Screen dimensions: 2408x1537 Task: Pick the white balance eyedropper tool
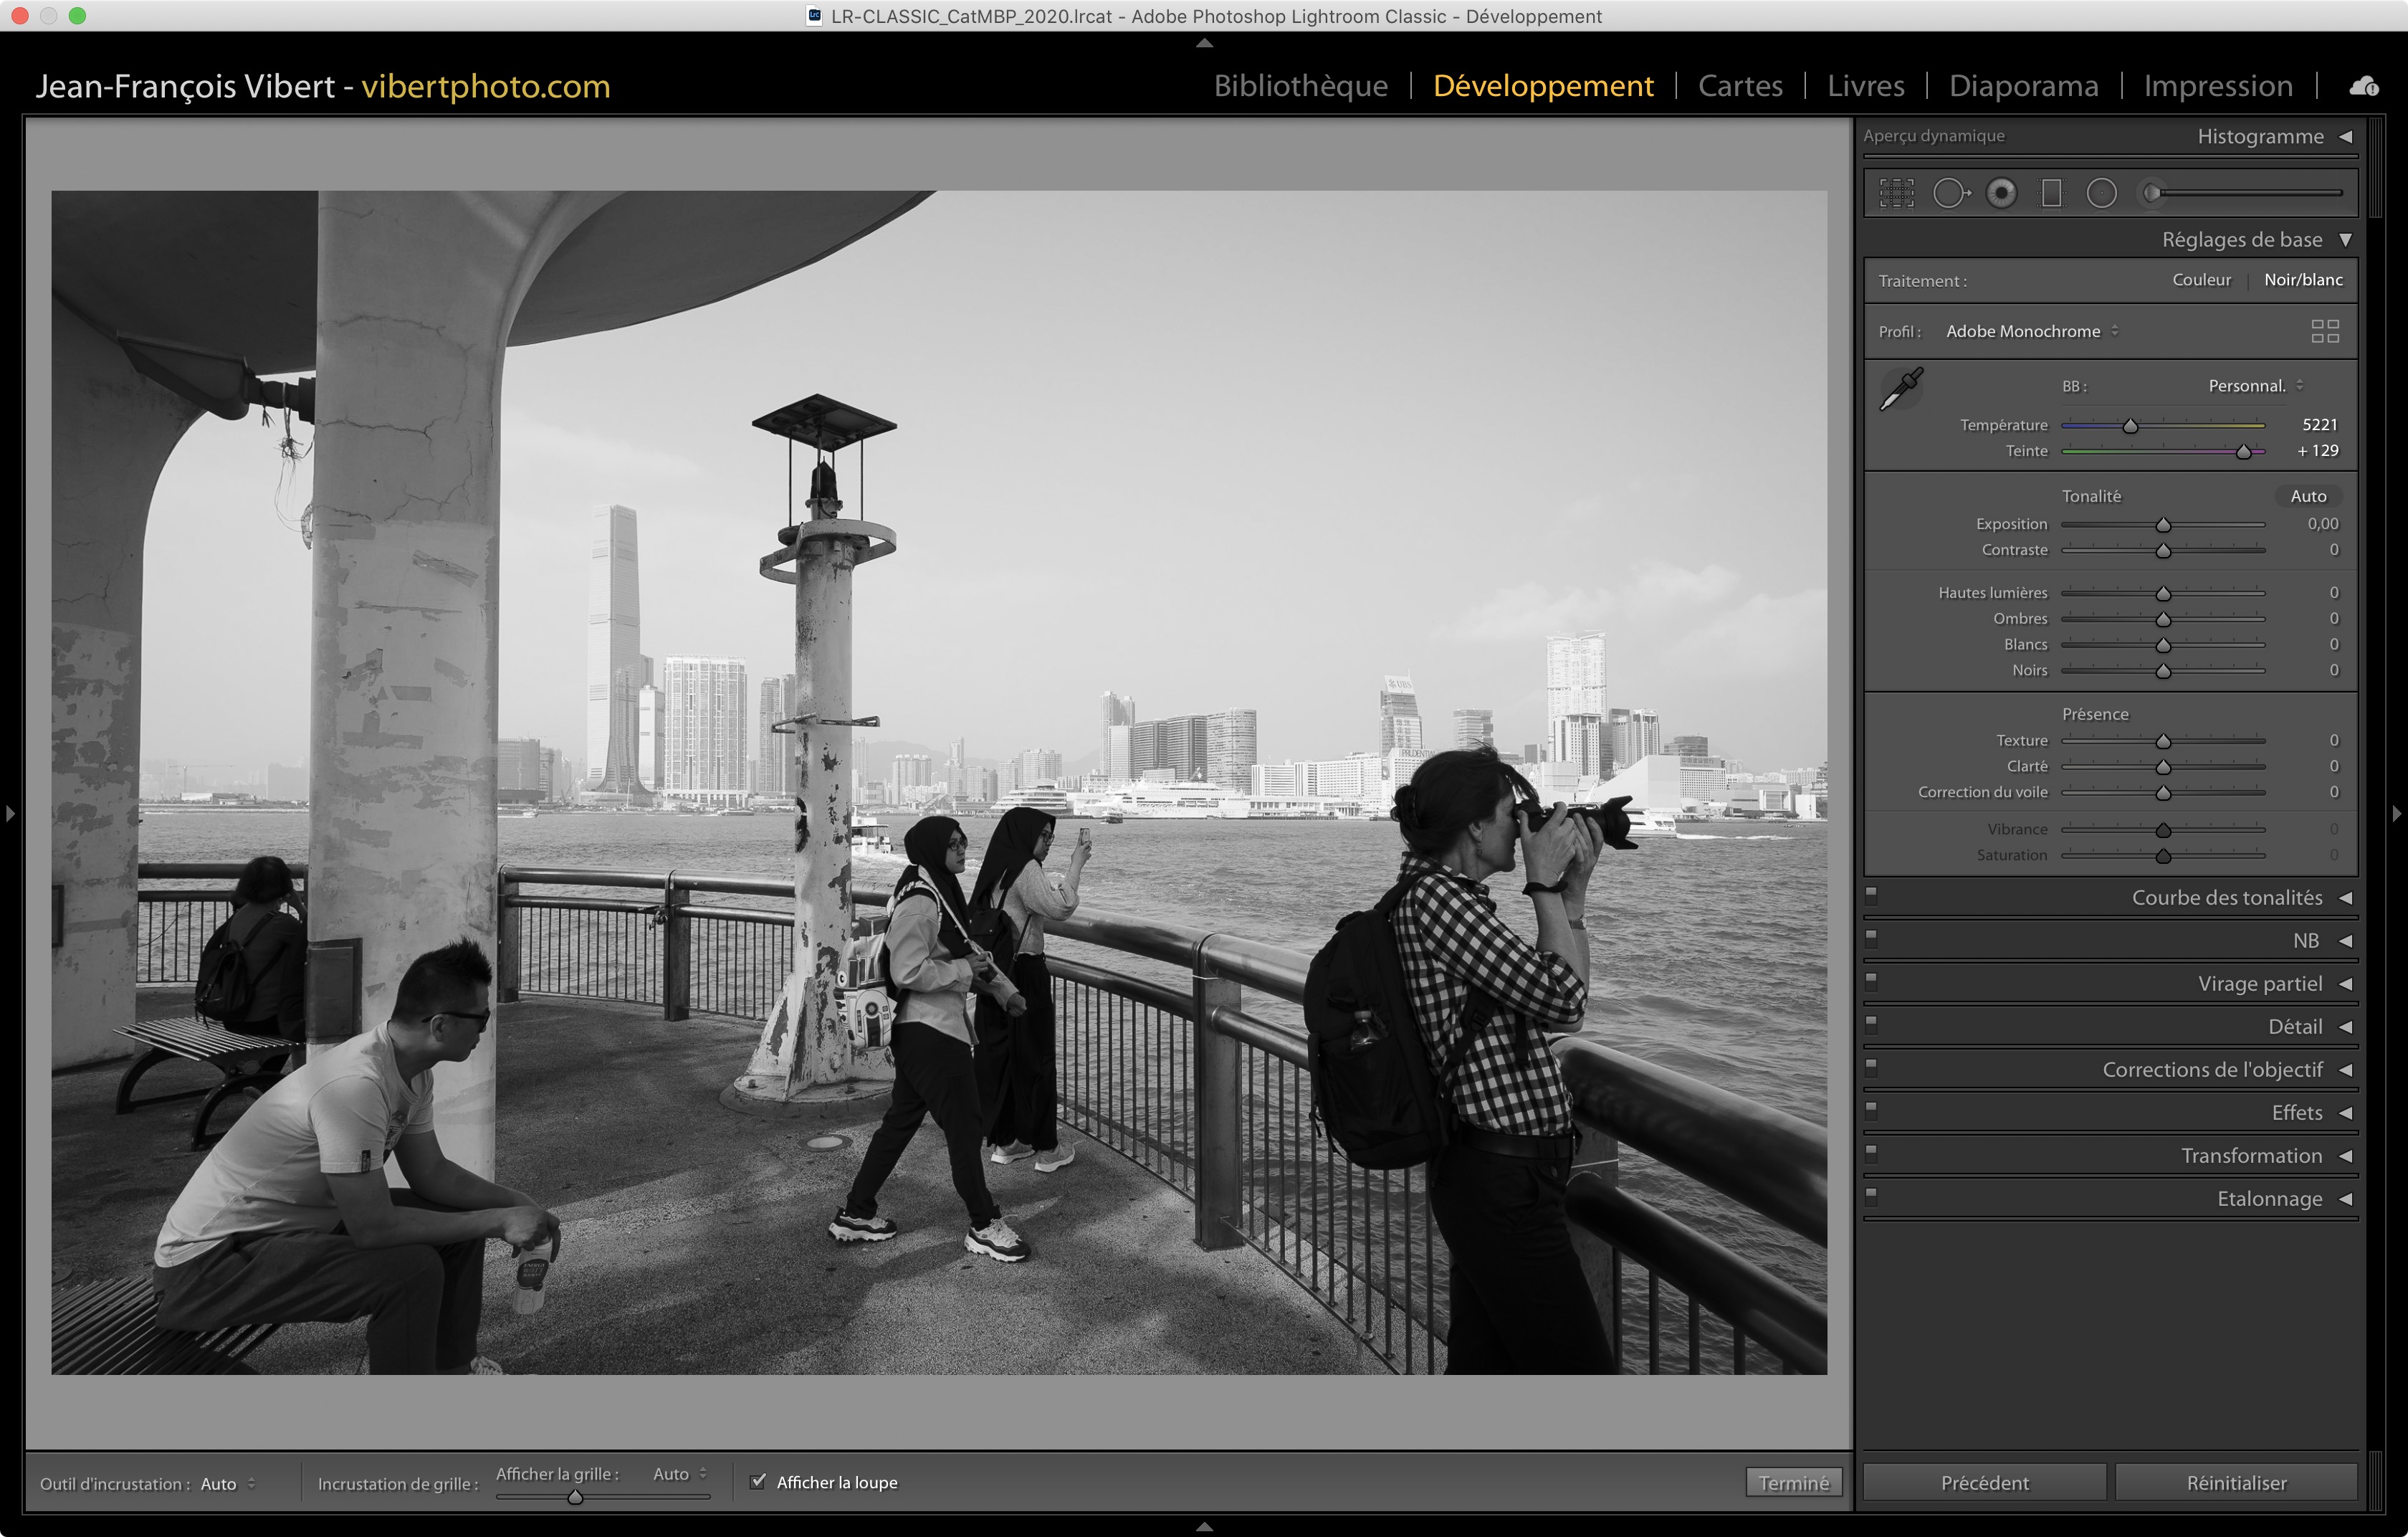[1901, 389]
